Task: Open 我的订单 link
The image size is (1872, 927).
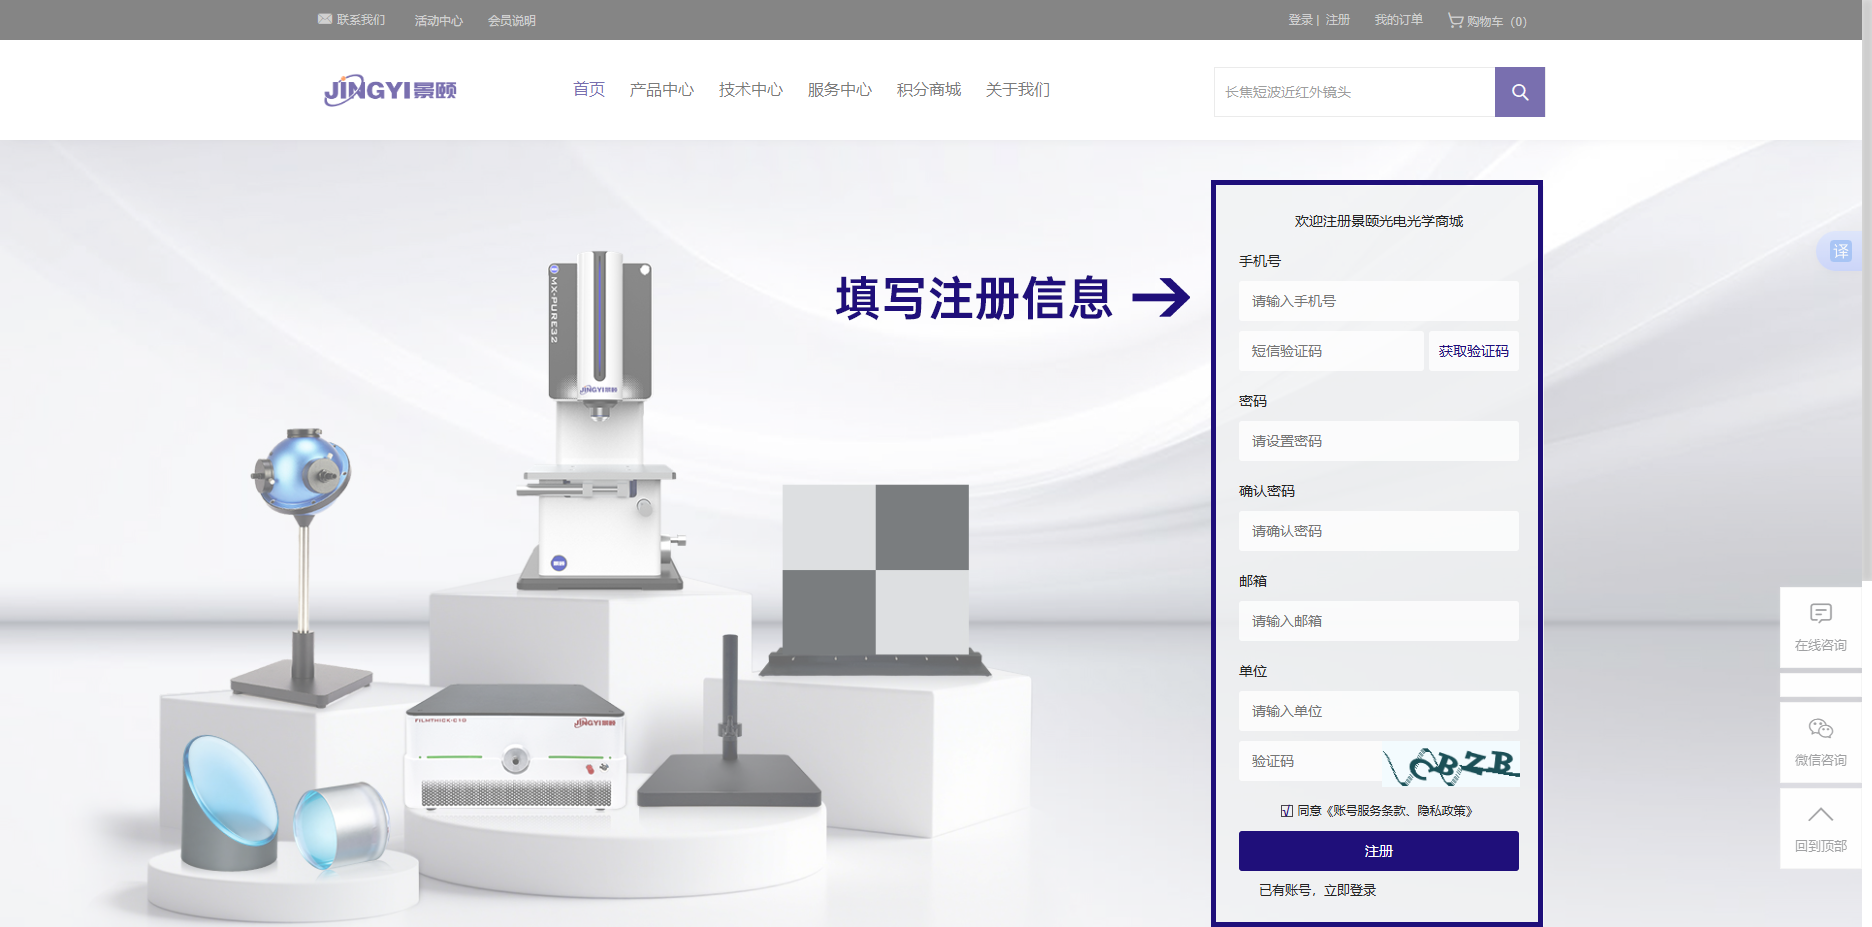Action: point(1398,20)
